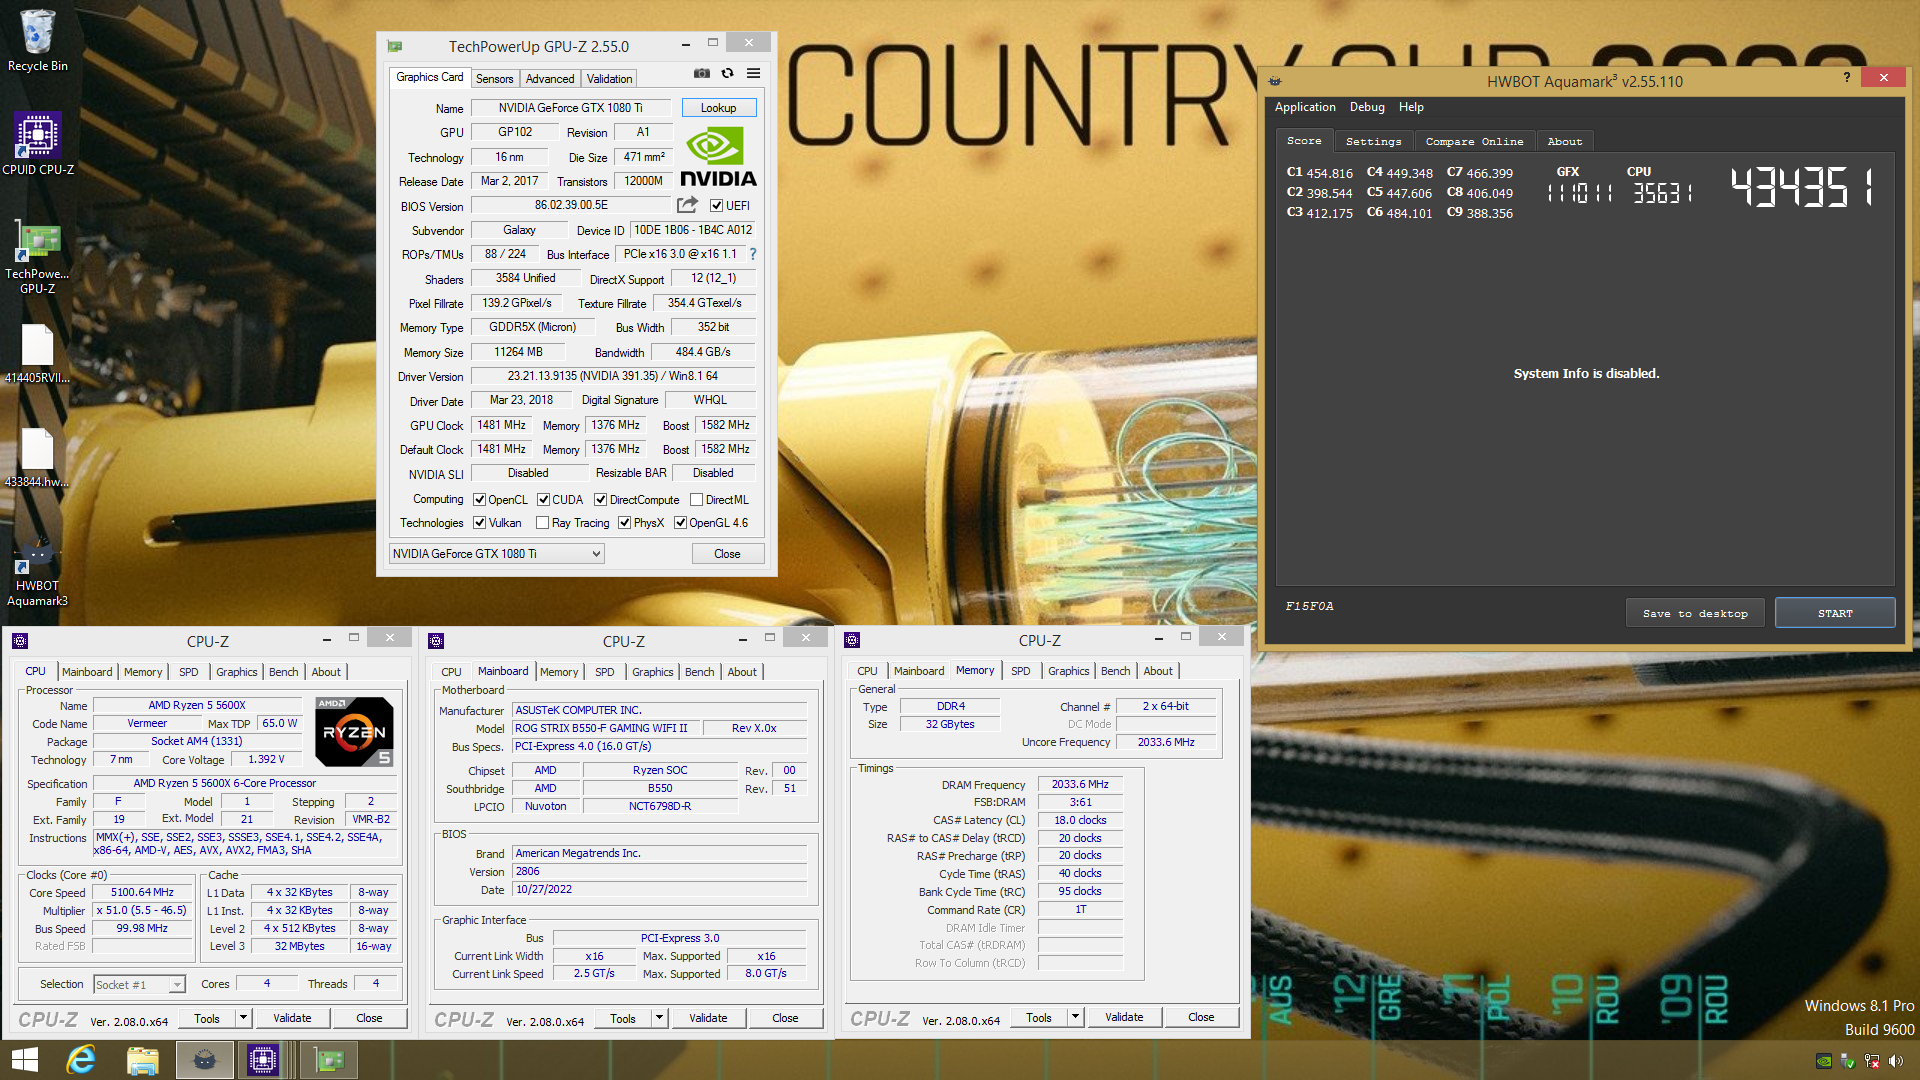The width and height of the screenshot is (1920, 1080).
Task: Launch Internet Explorer from the taskbar
Action: [81, 1060]
